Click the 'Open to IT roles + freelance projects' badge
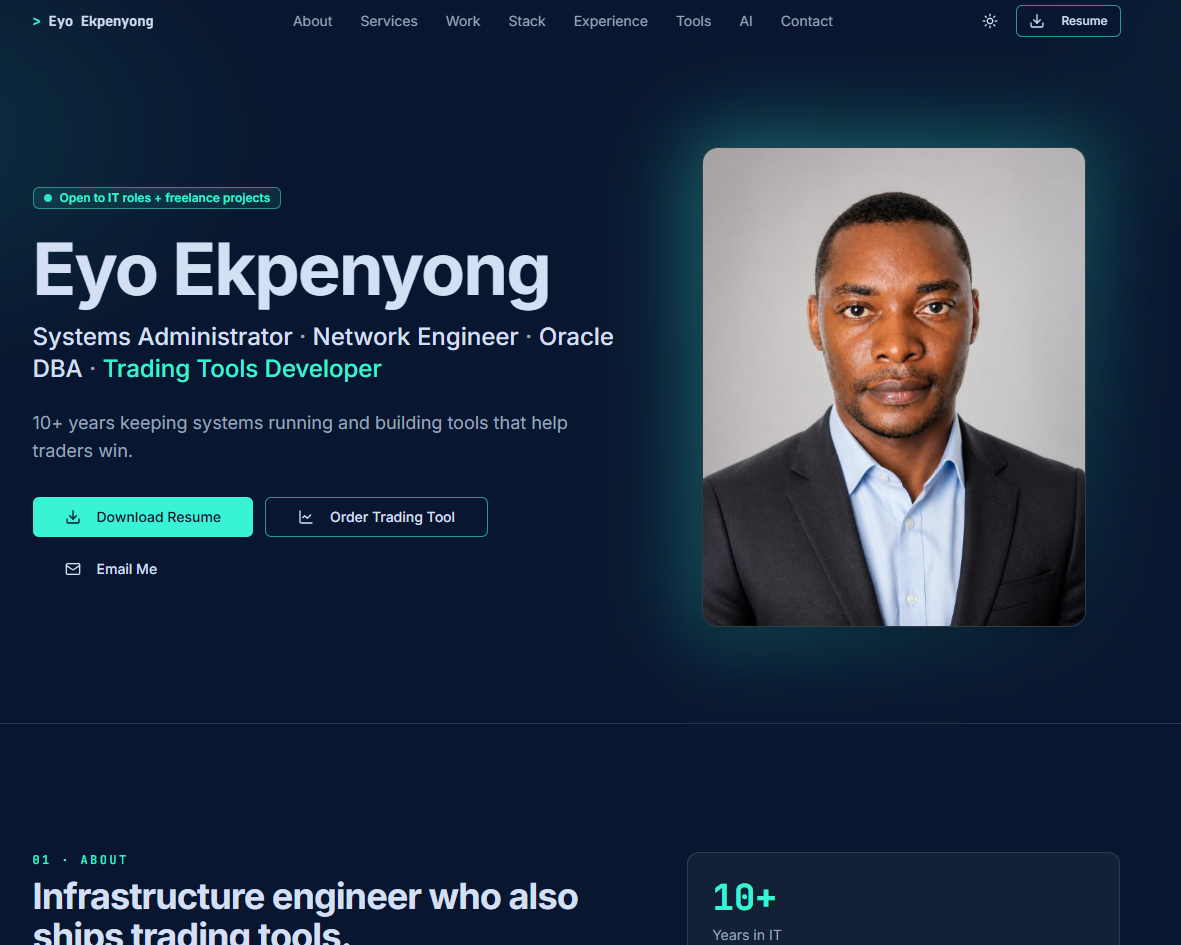The width and height of the screenshot is (1181, 945). tap(157, 198)
